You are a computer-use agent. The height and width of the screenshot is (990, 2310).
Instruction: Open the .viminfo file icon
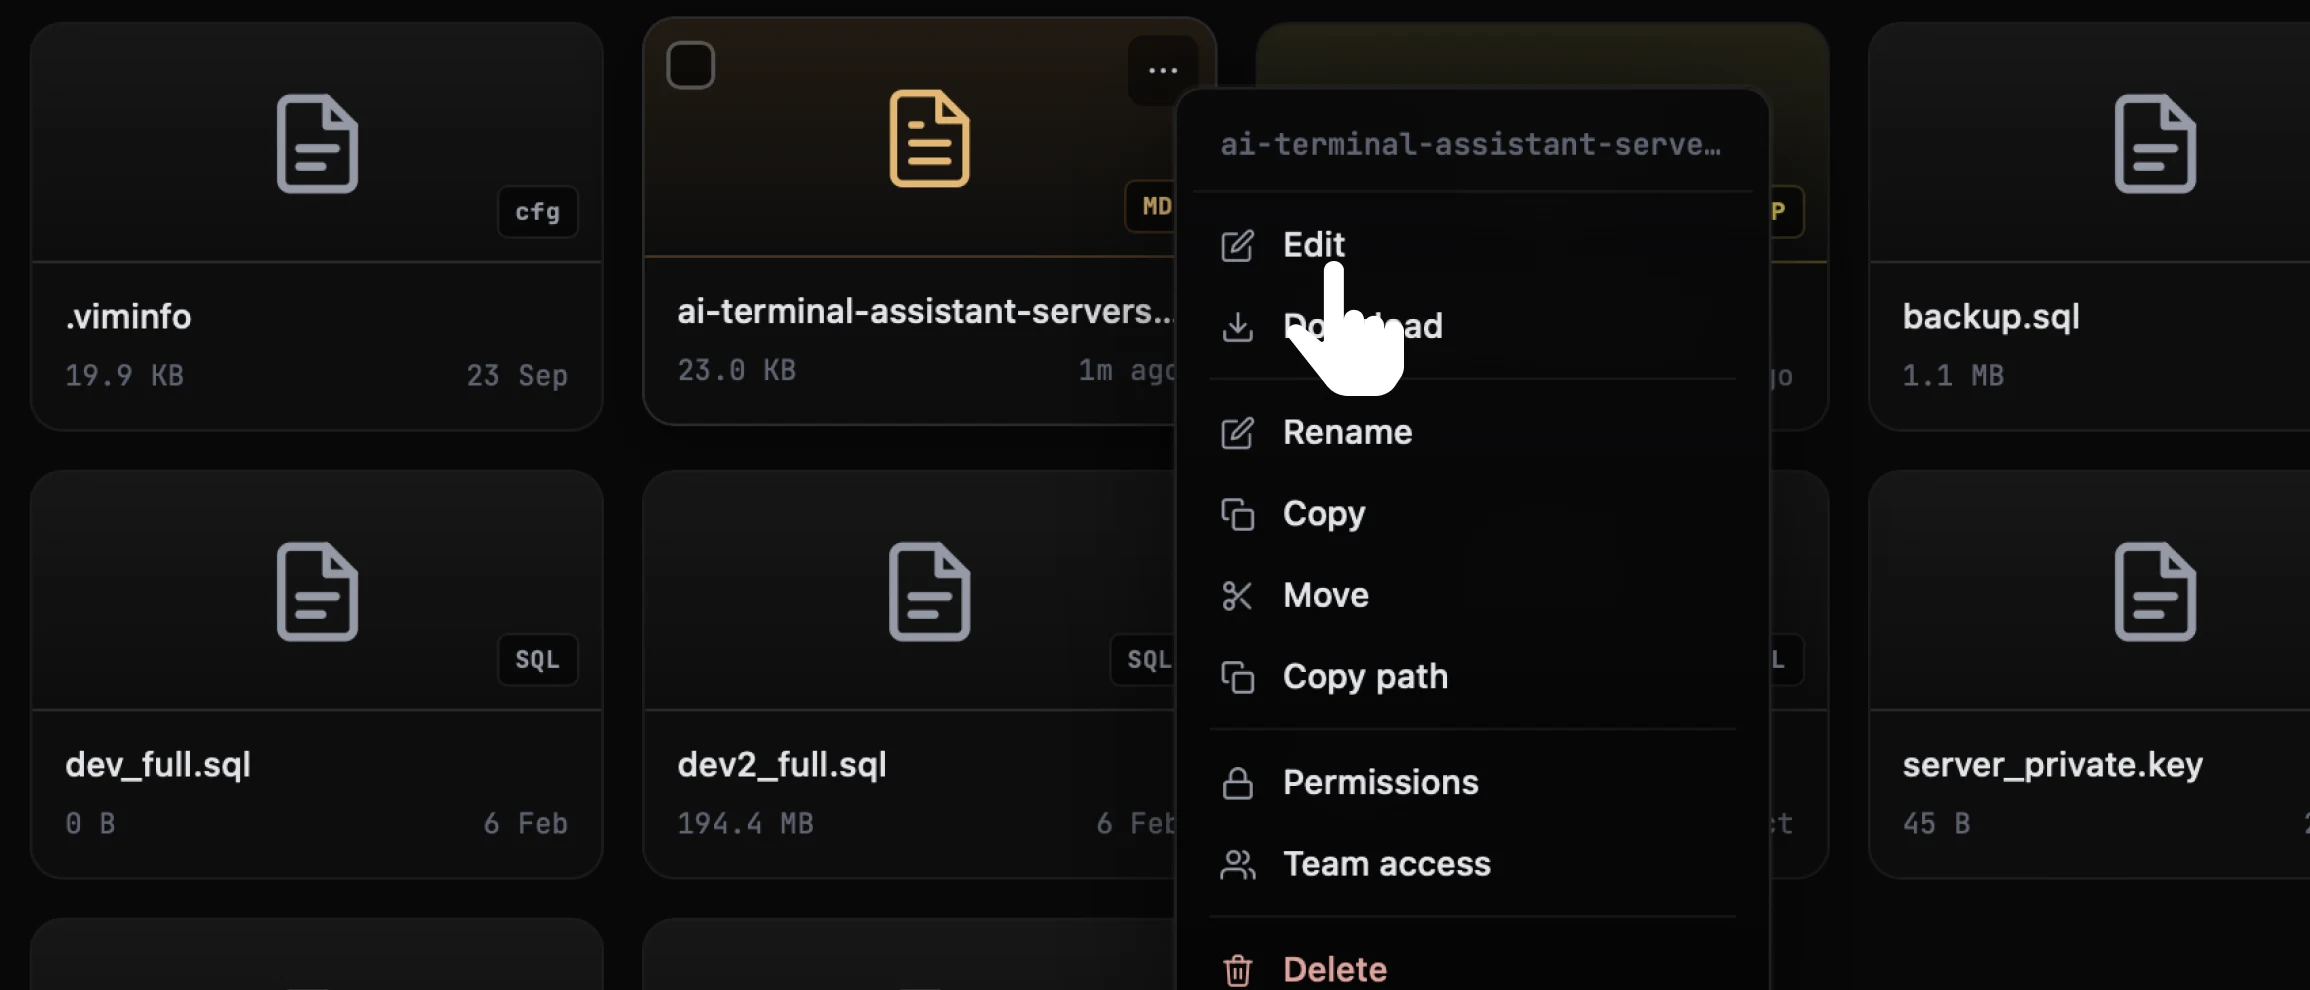(317, 144)
